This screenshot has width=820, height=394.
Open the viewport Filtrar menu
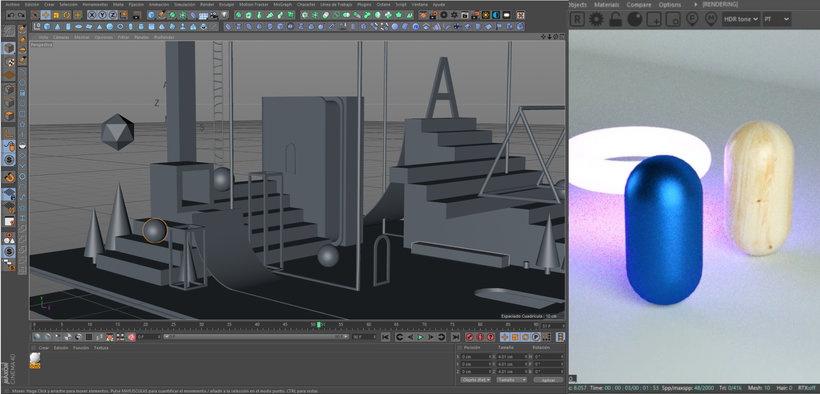[x=123, y=37]
